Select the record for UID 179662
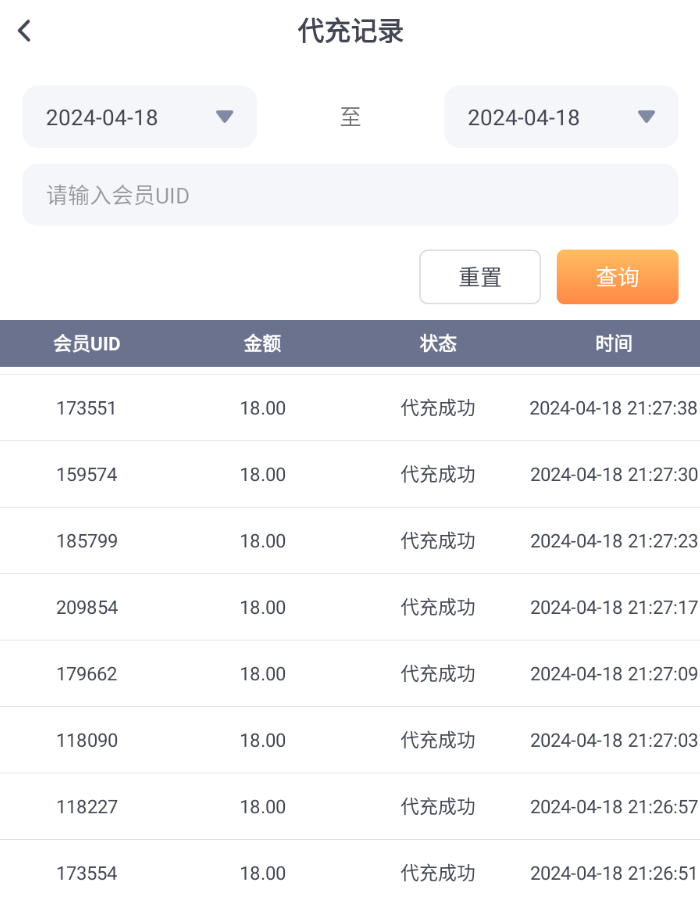700x898 pixels. click(x=86, y=674)
